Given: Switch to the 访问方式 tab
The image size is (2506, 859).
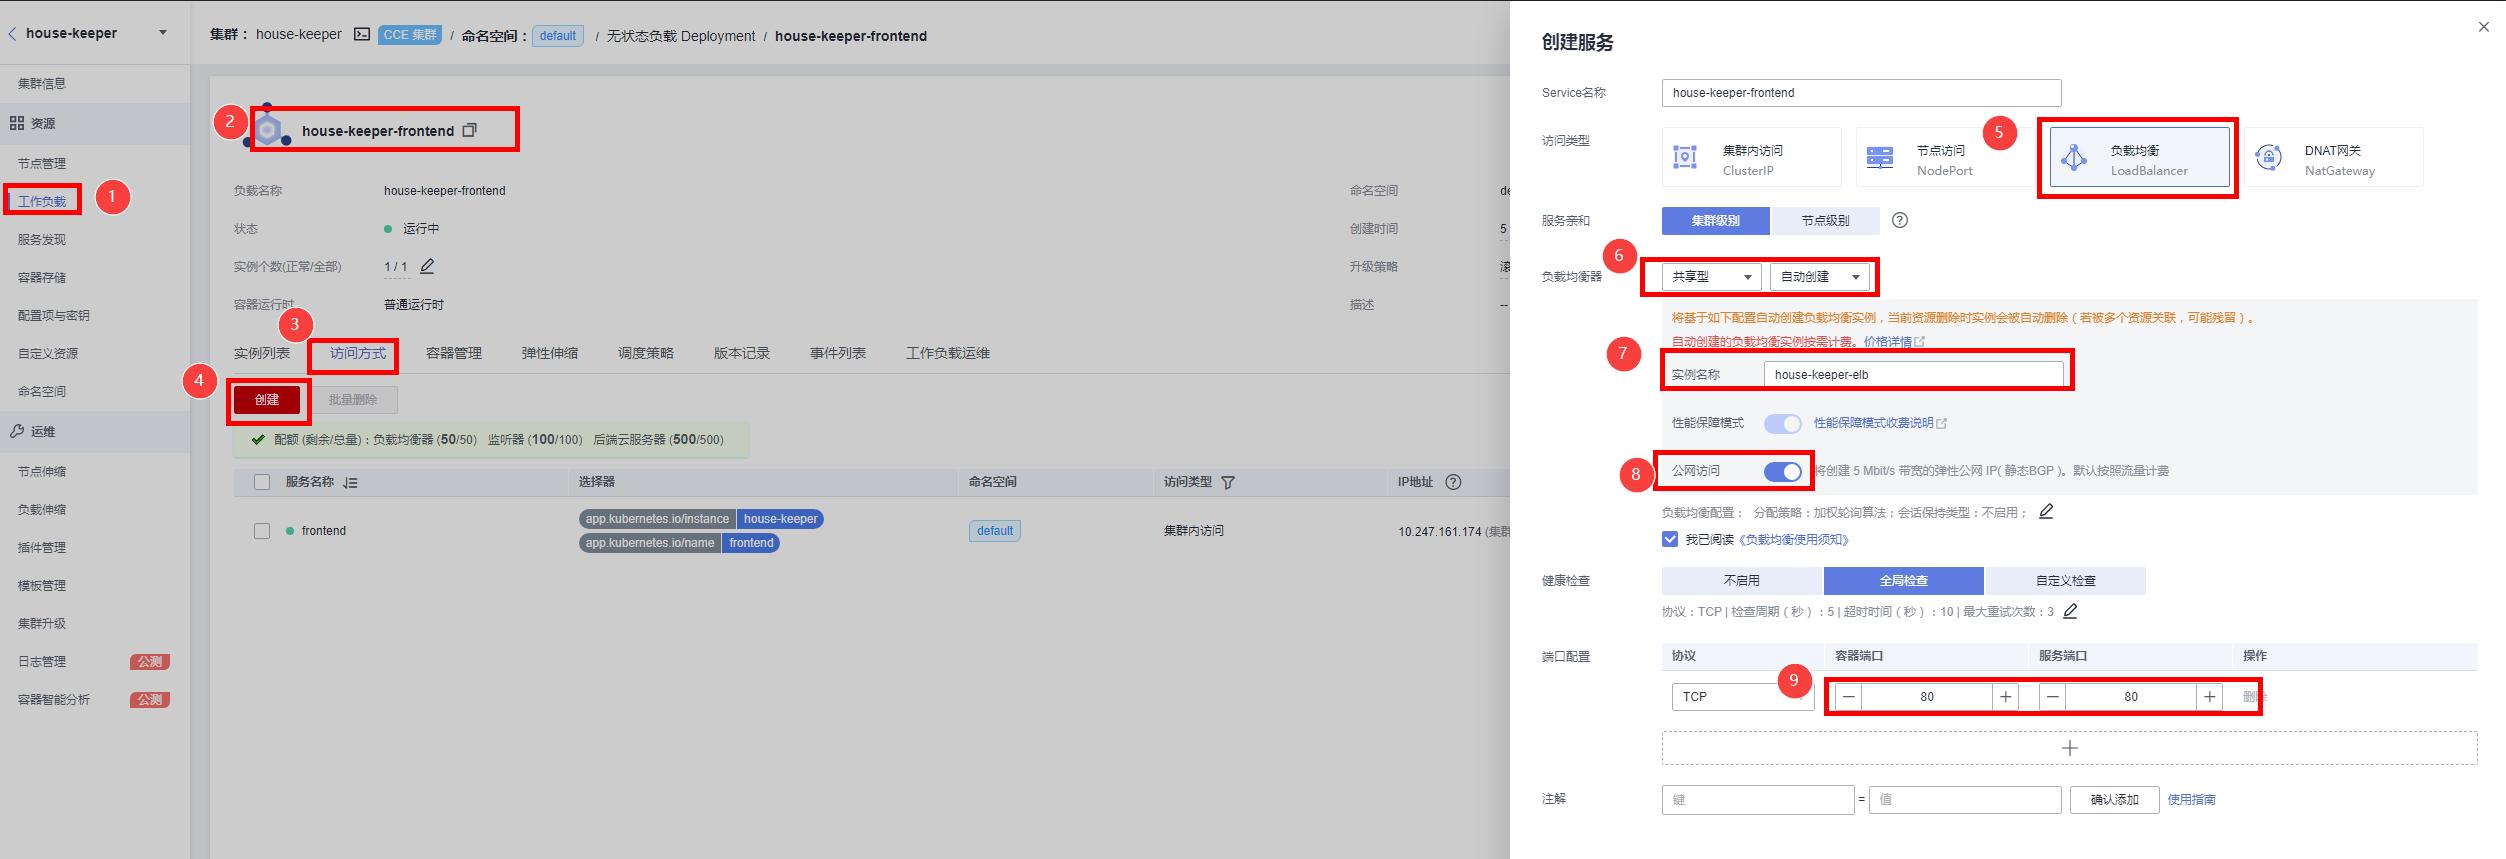Looking at the screenshot, I should click(x=358, y=353).
